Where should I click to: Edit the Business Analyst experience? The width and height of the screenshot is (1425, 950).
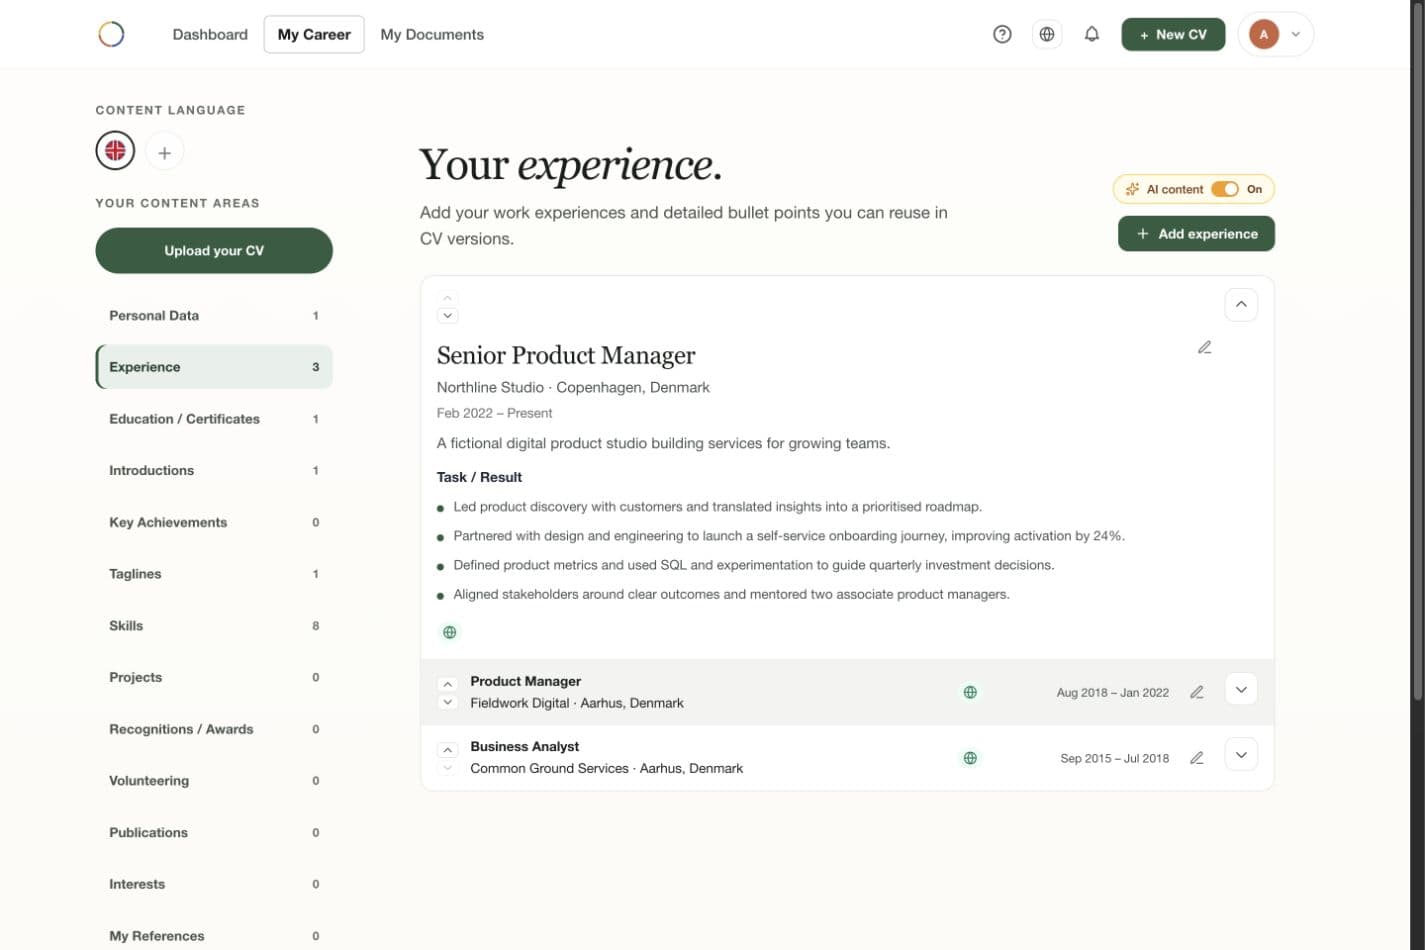(x=1197, y=758)
